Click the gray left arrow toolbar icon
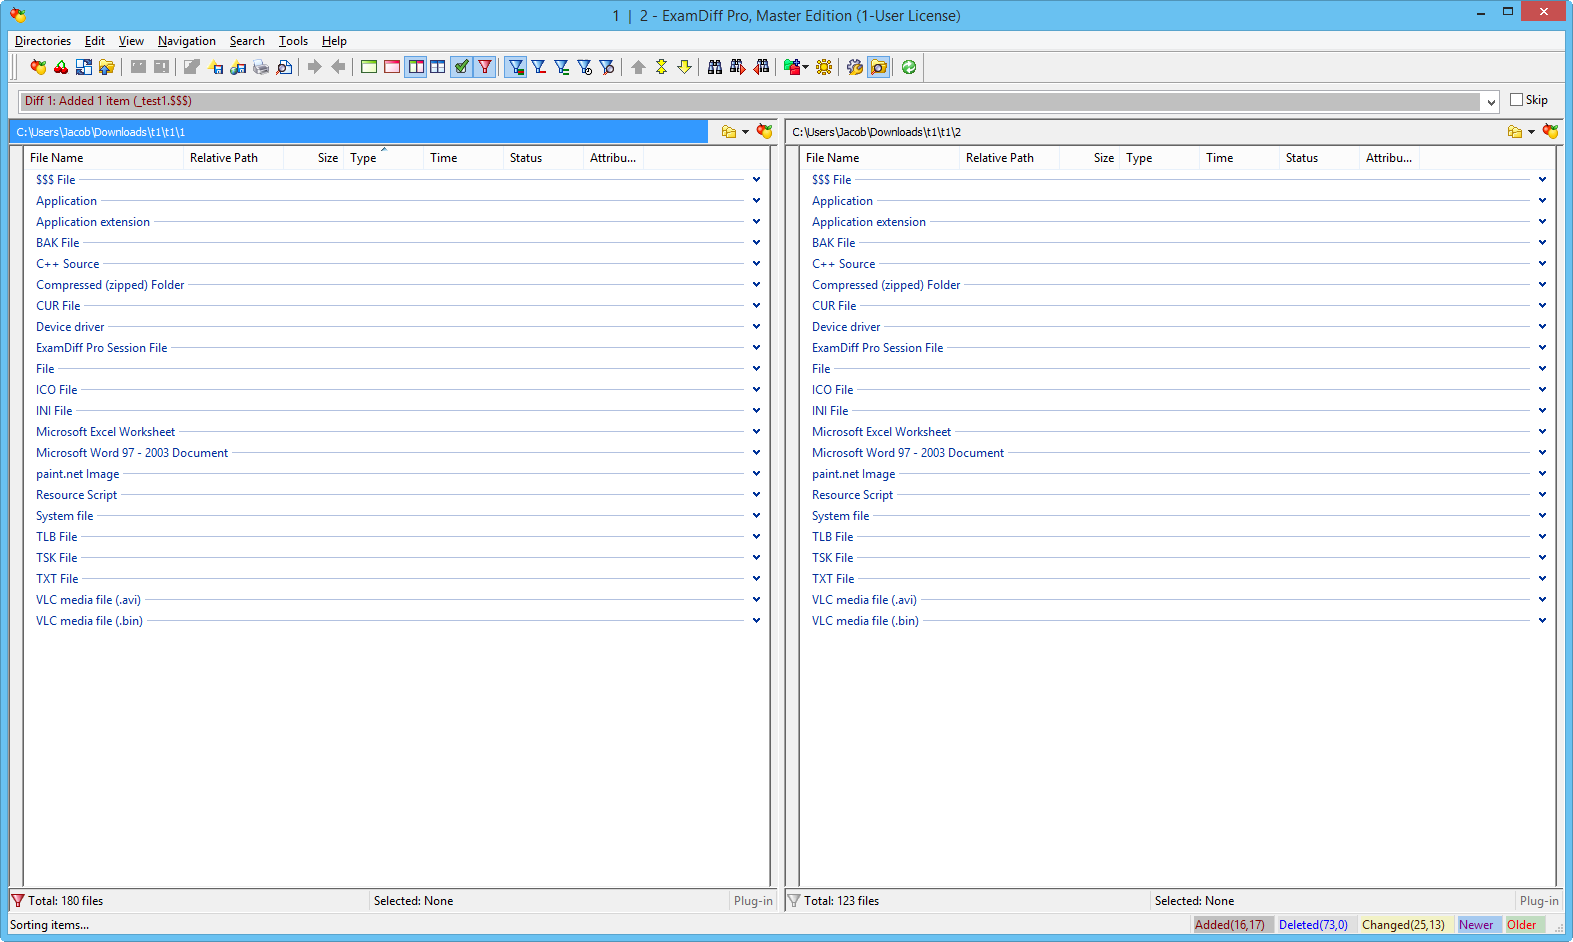Screen dimensions: 1573x942 tap(338, 67)
